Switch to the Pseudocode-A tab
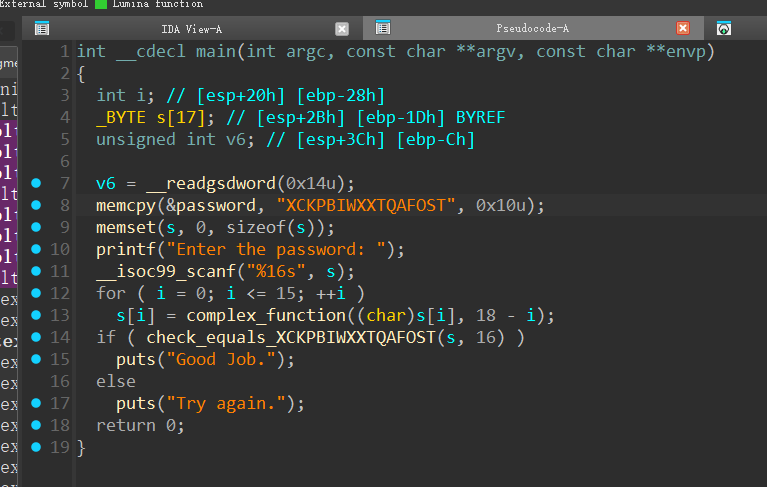 pos(532,28)
